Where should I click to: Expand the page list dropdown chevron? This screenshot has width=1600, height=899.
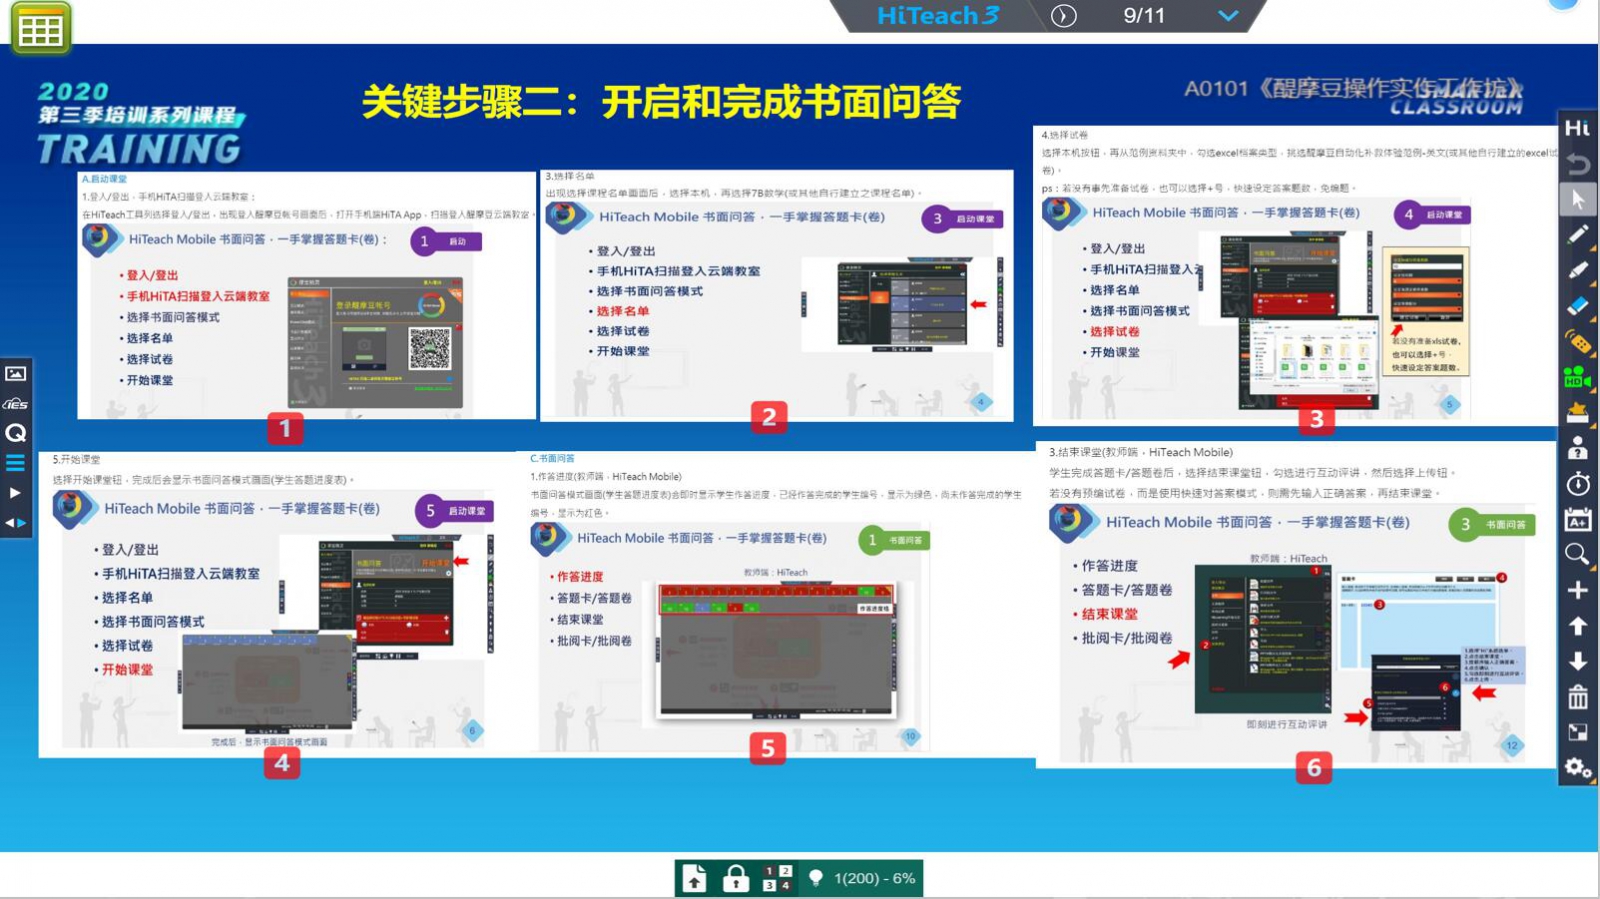1228,16
